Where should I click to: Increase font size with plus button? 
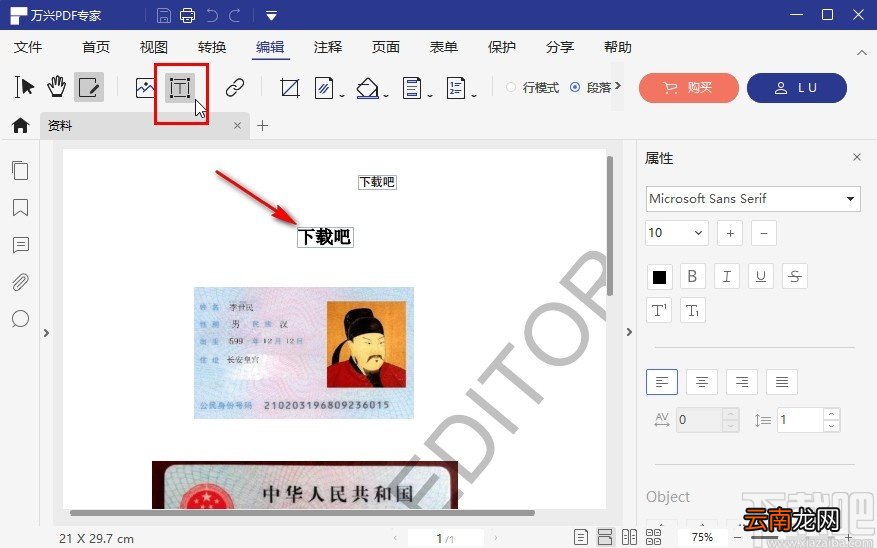coord(730,233)
